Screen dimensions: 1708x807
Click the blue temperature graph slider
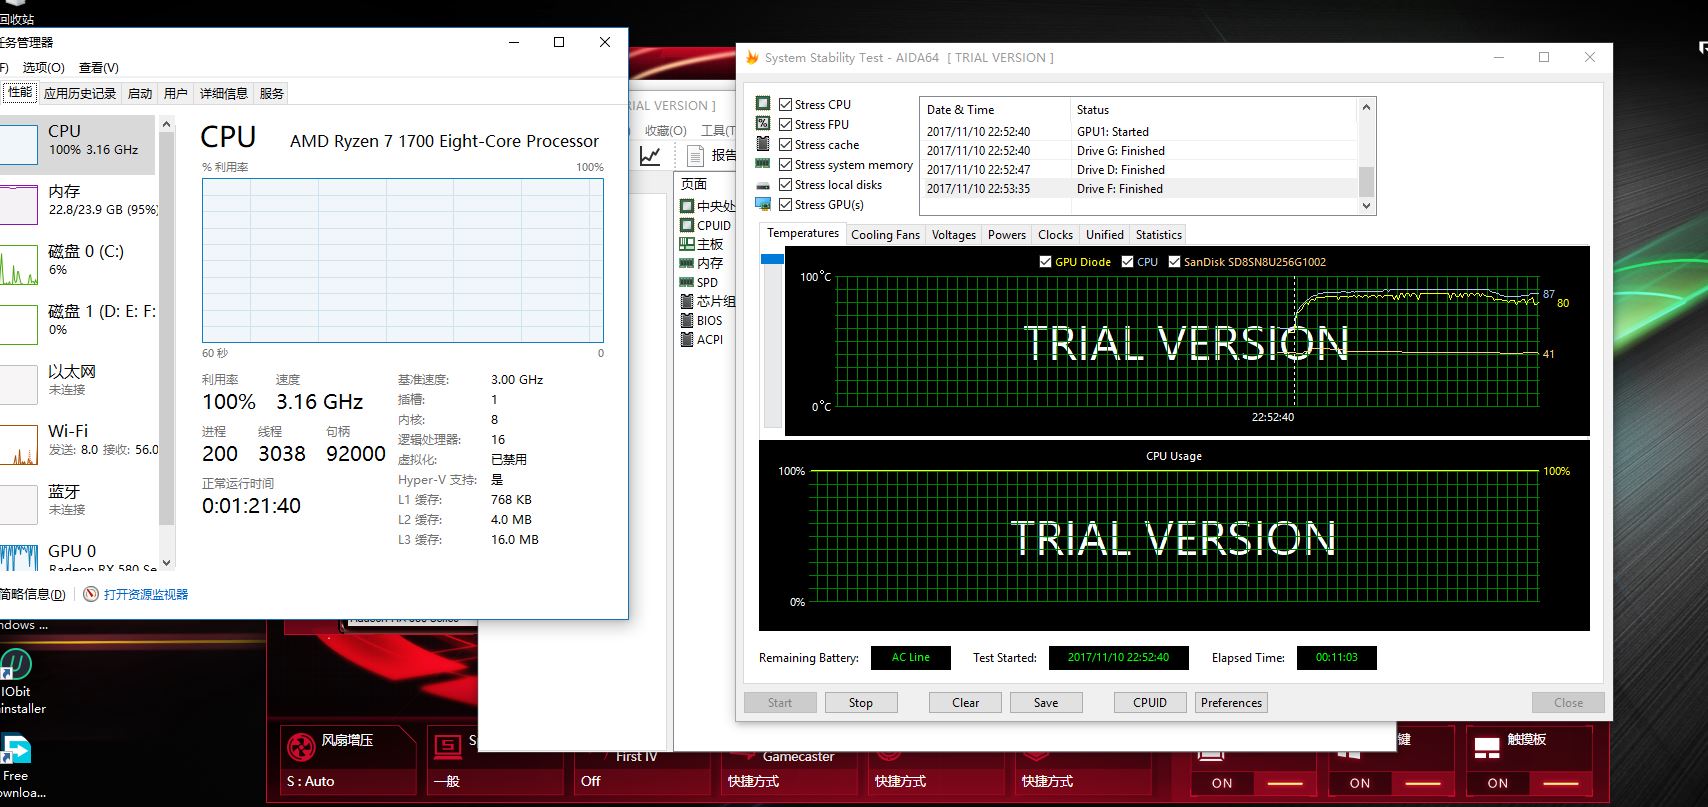[x=772, y=259]
